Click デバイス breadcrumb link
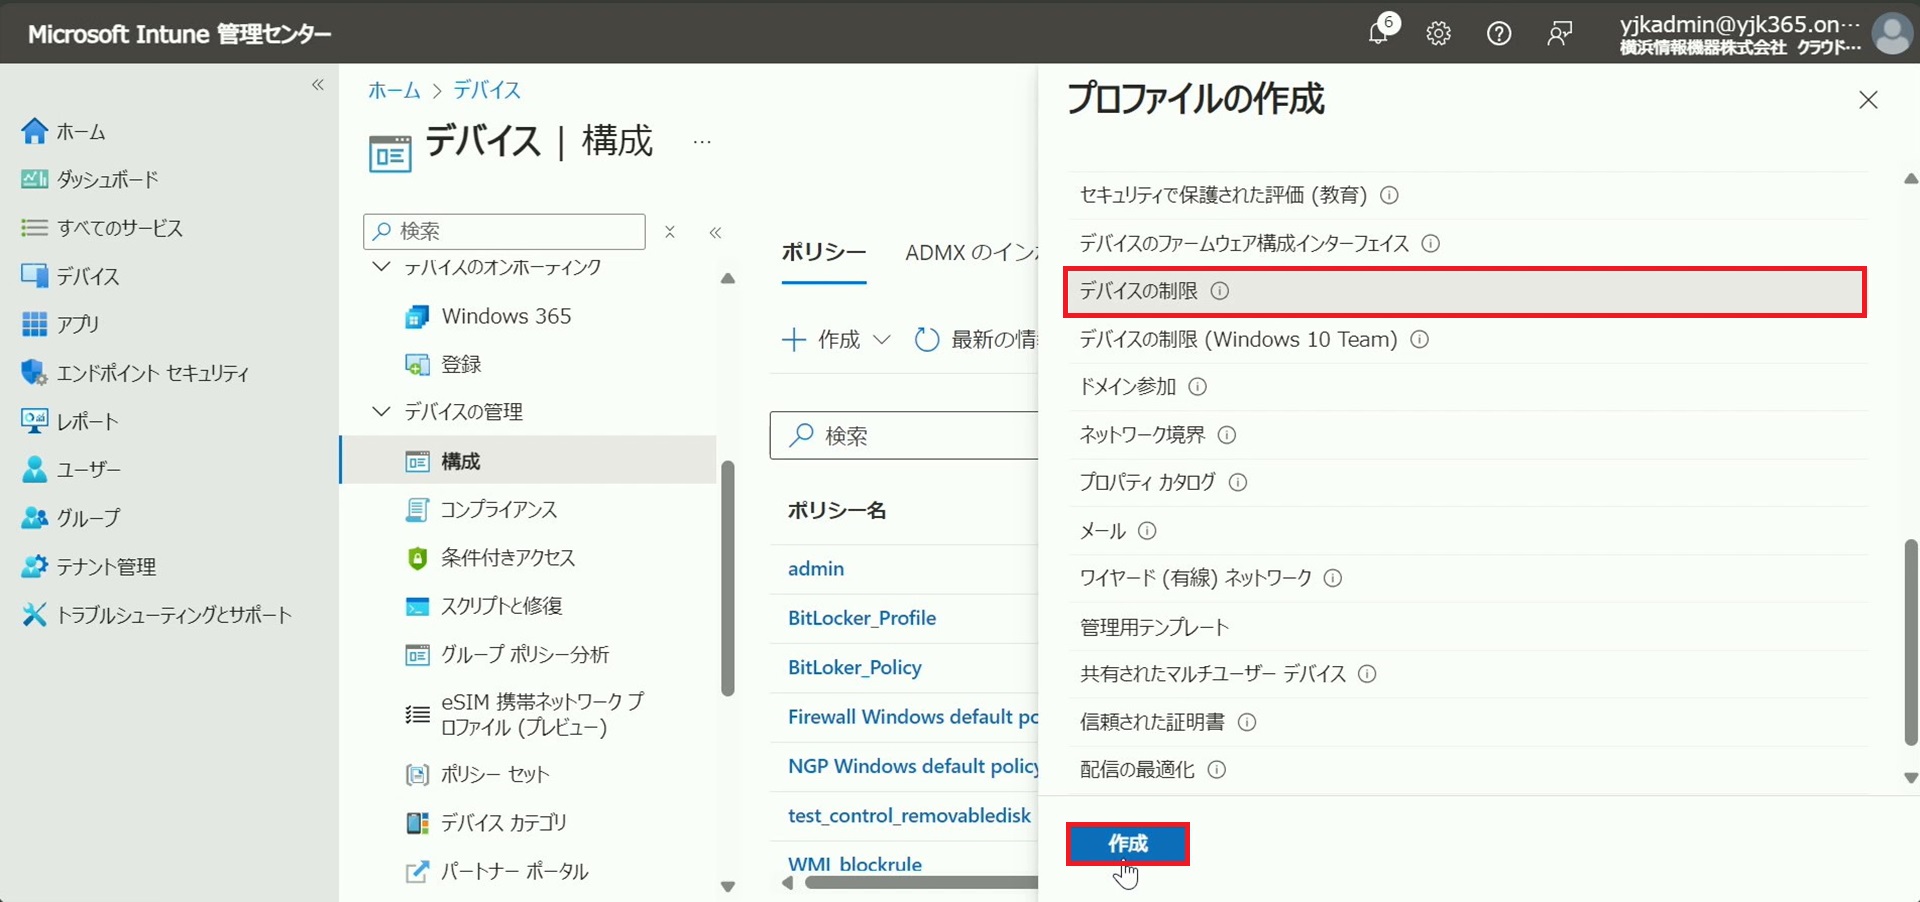 click(487, 90)
